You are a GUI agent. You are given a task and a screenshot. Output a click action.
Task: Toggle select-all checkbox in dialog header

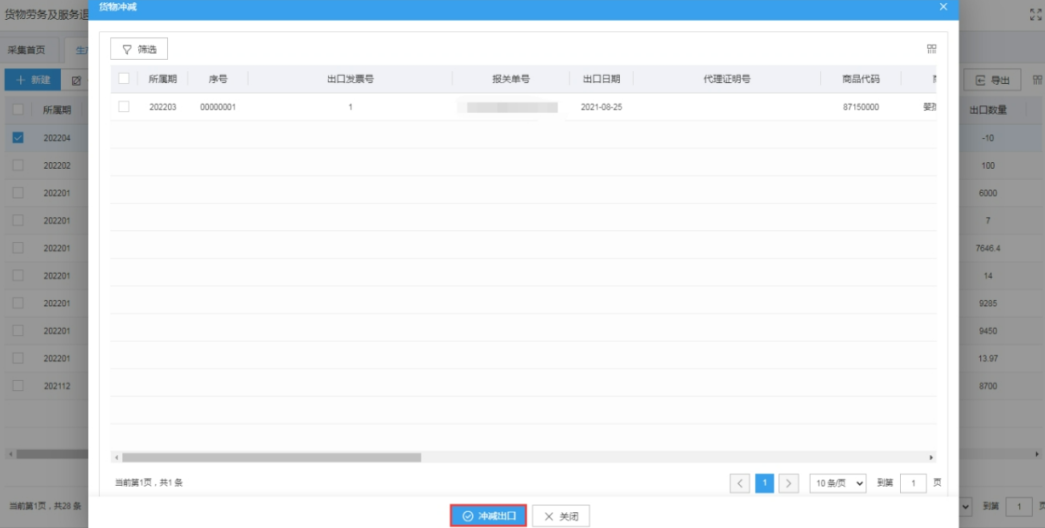click(124, 78)
